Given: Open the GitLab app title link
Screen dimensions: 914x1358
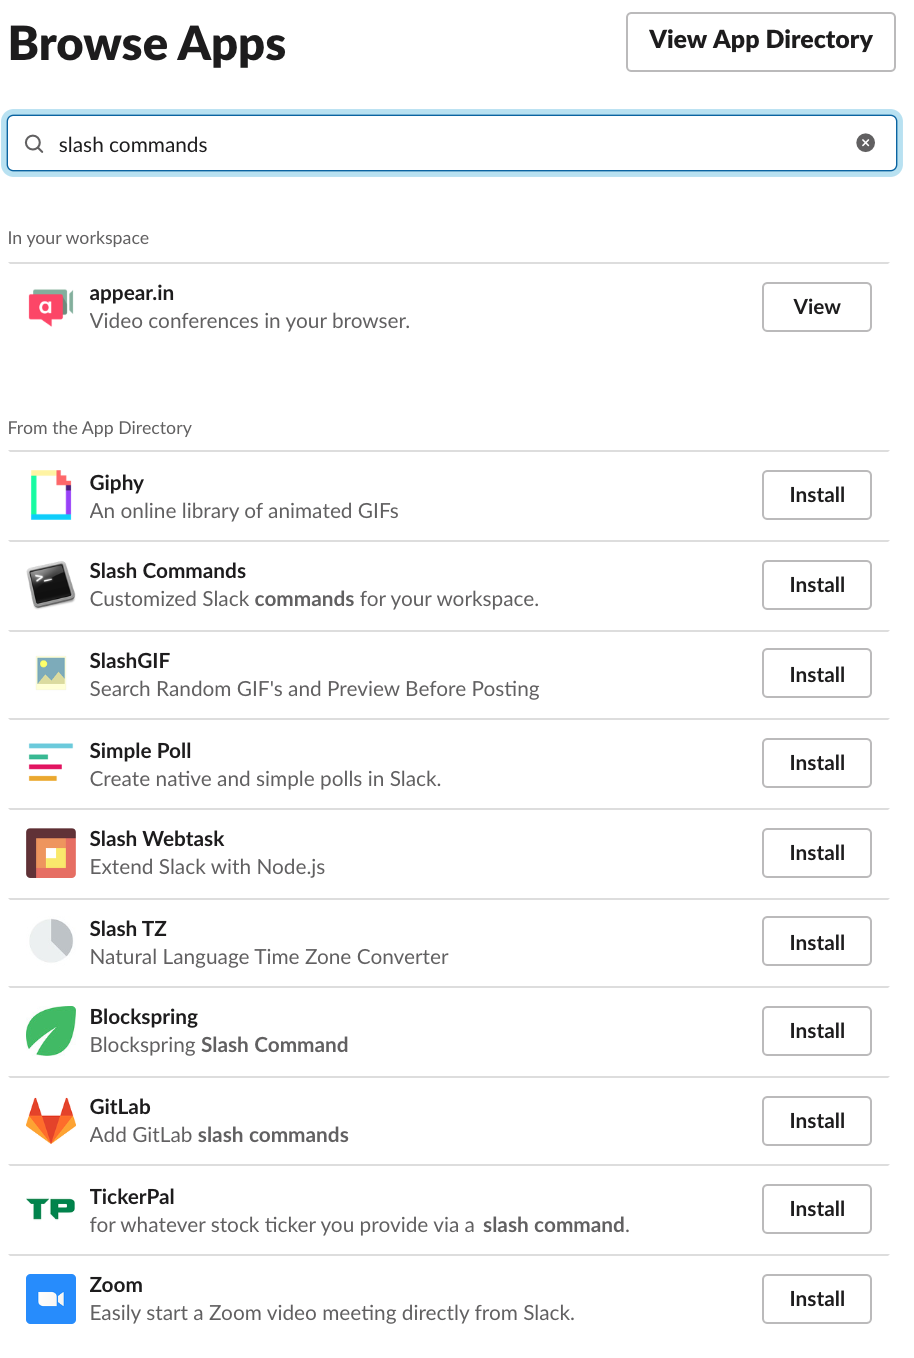Looking at the screenshot, I should [x=120, y=1107].
